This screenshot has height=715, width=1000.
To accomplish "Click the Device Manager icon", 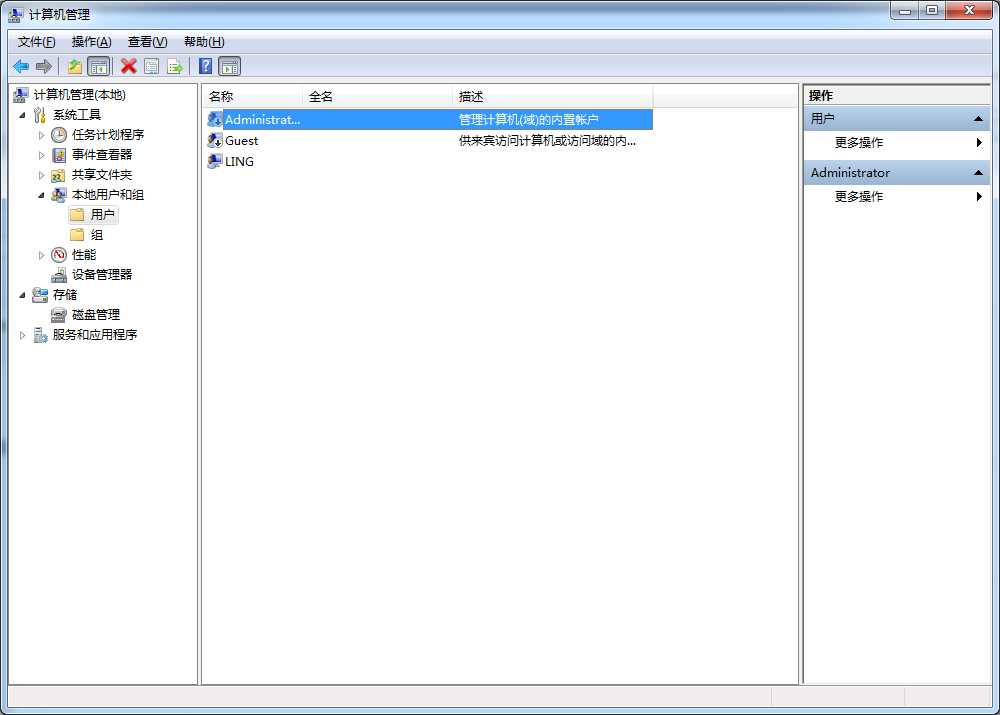I will (x=59, y=275).
